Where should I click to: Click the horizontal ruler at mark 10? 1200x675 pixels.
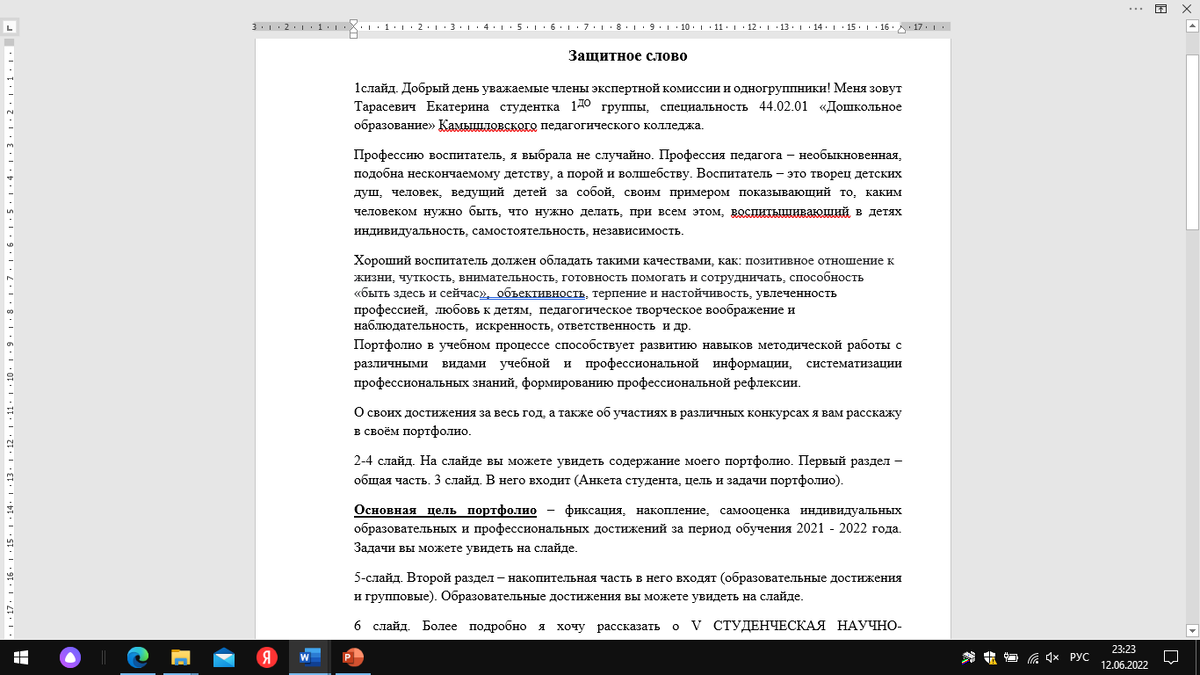tap(685, 27)
